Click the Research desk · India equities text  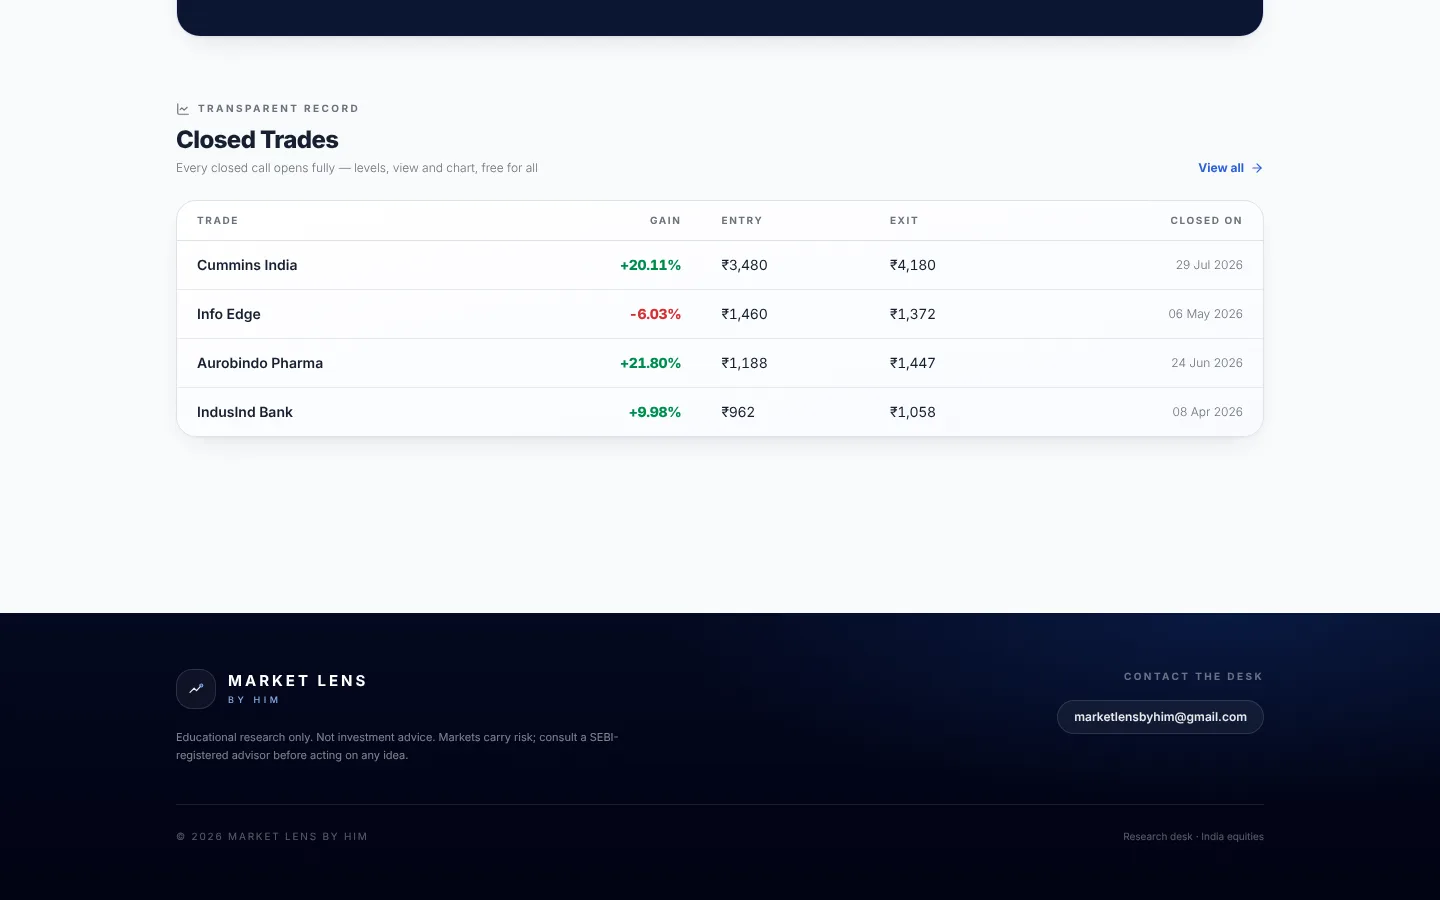point(1193,837)
